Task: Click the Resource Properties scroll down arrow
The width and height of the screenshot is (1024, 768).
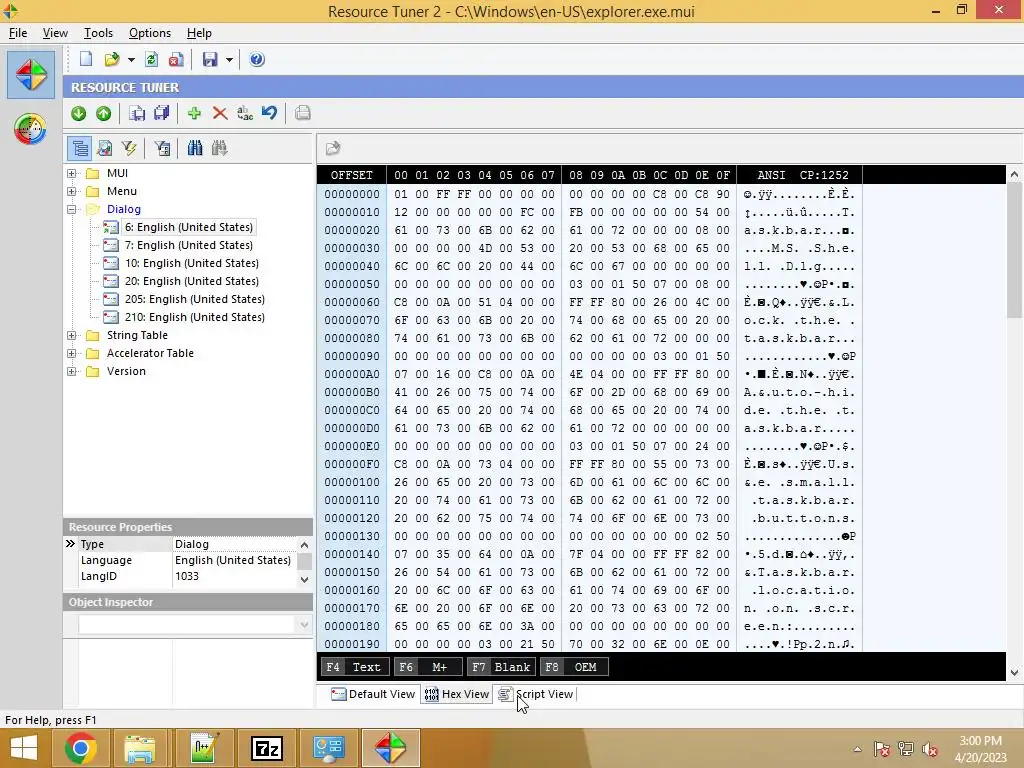Action: [304, 579]
